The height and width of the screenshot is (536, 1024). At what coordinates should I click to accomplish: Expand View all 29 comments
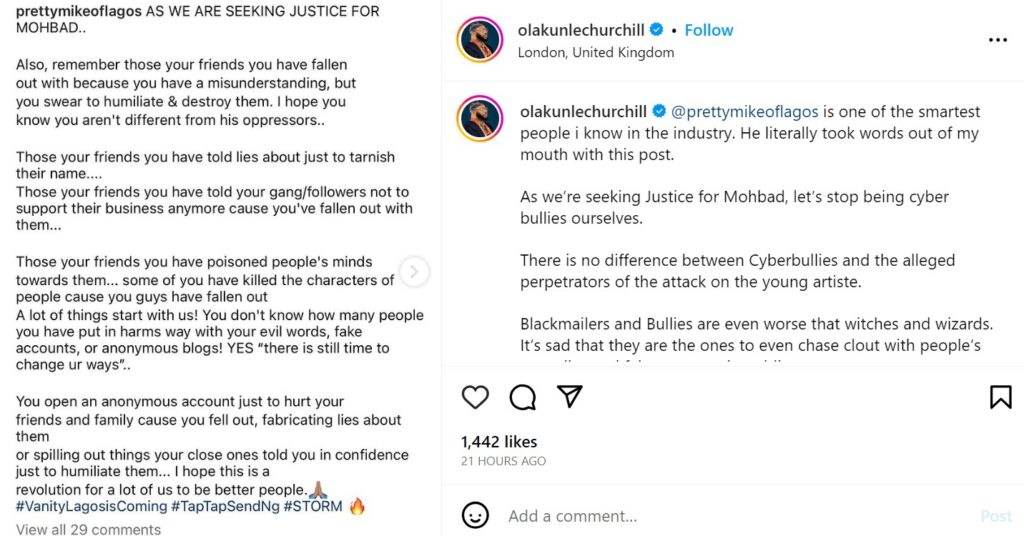(x=88, y=529)
